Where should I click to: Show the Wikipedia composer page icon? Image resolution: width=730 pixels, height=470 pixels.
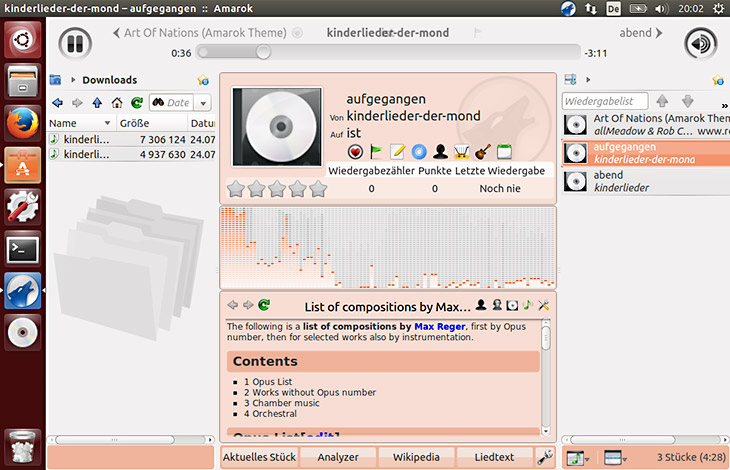[497, 305]
